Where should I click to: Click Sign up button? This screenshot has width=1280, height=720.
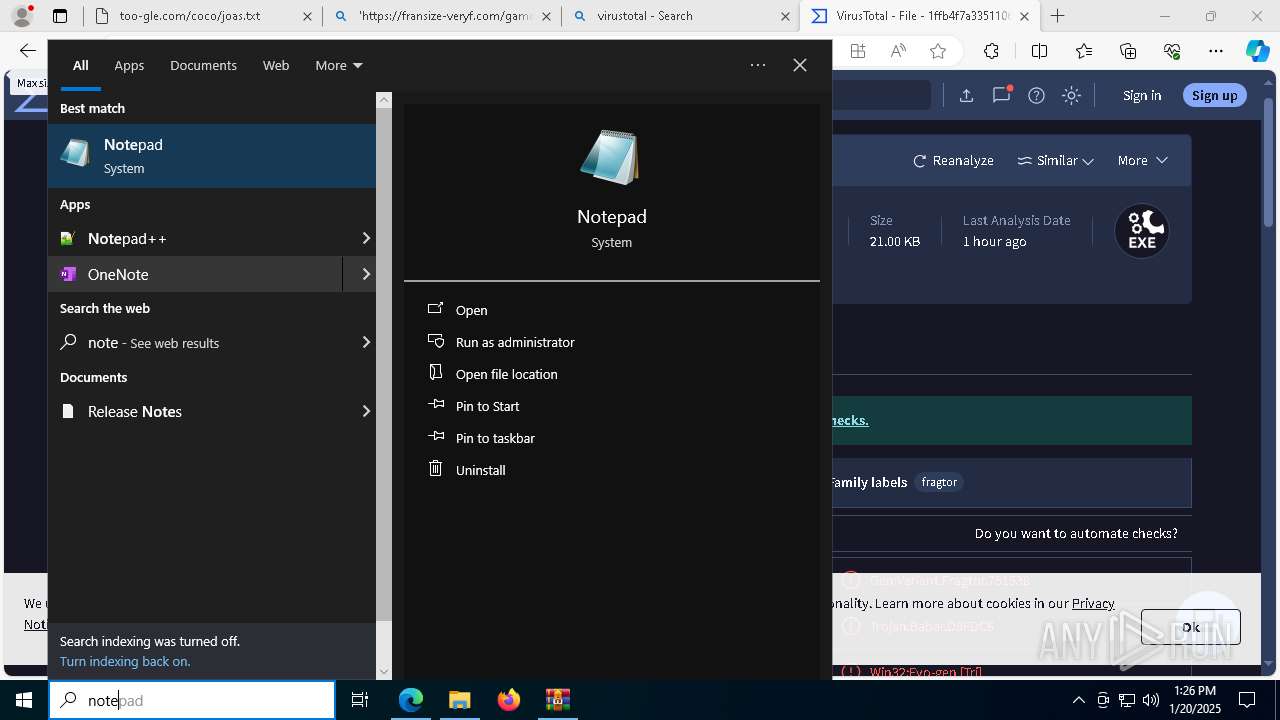(x=1214, y=95)
